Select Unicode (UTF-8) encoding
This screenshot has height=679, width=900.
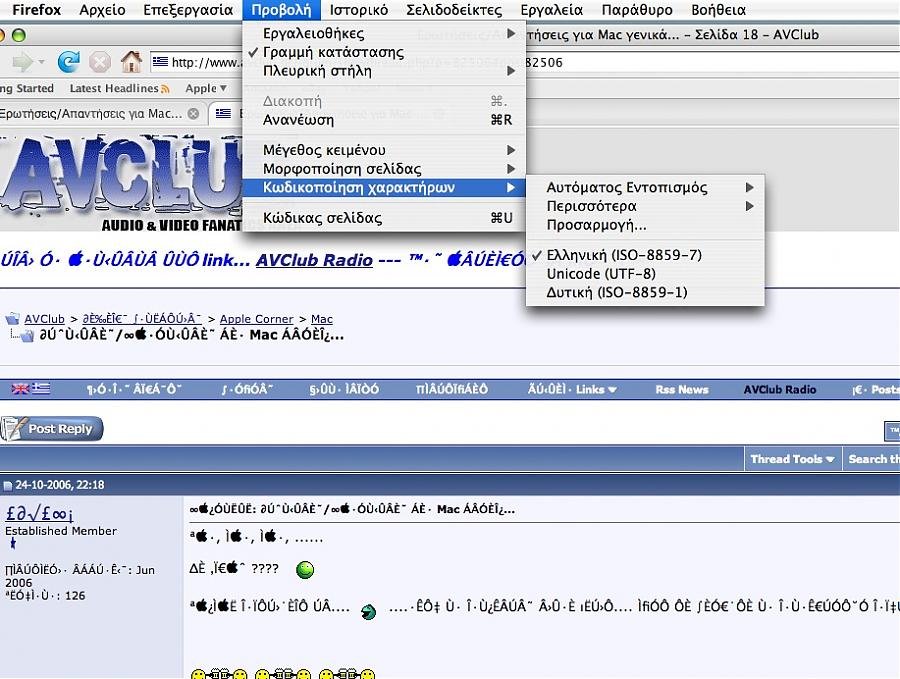click(601, 274)
